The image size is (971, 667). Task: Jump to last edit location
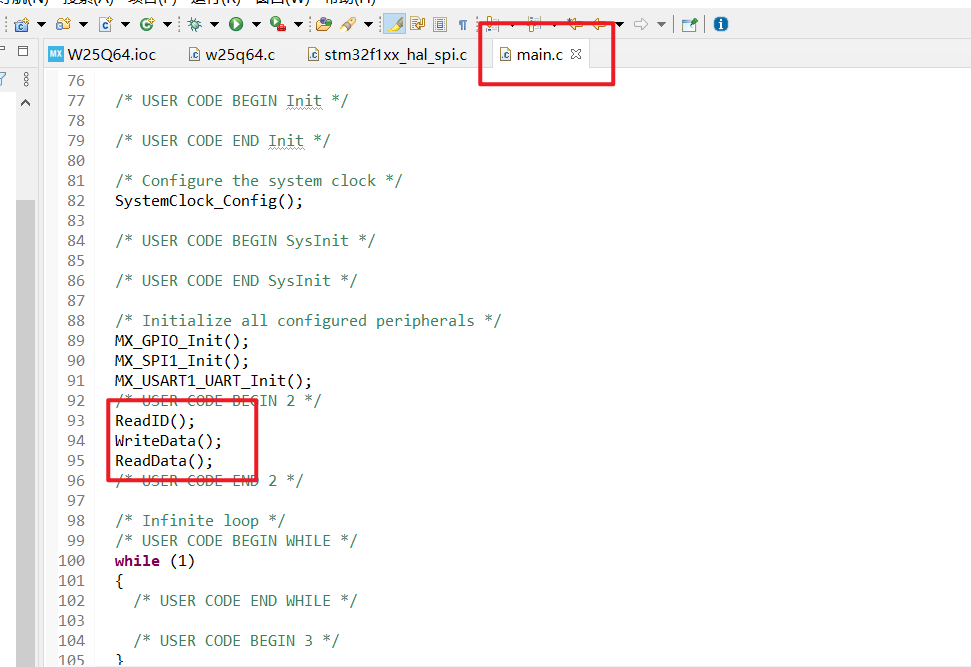pos(575,25)
